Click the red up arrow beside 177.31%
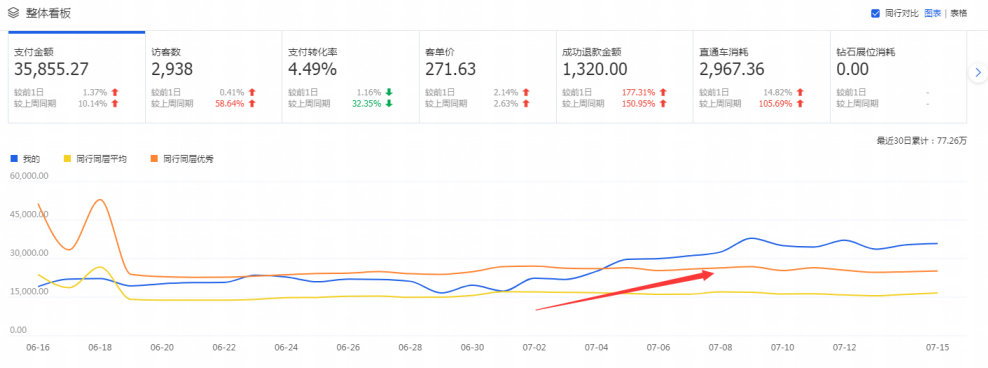Viewport: 988px width, 368px height. click(663, 92)
